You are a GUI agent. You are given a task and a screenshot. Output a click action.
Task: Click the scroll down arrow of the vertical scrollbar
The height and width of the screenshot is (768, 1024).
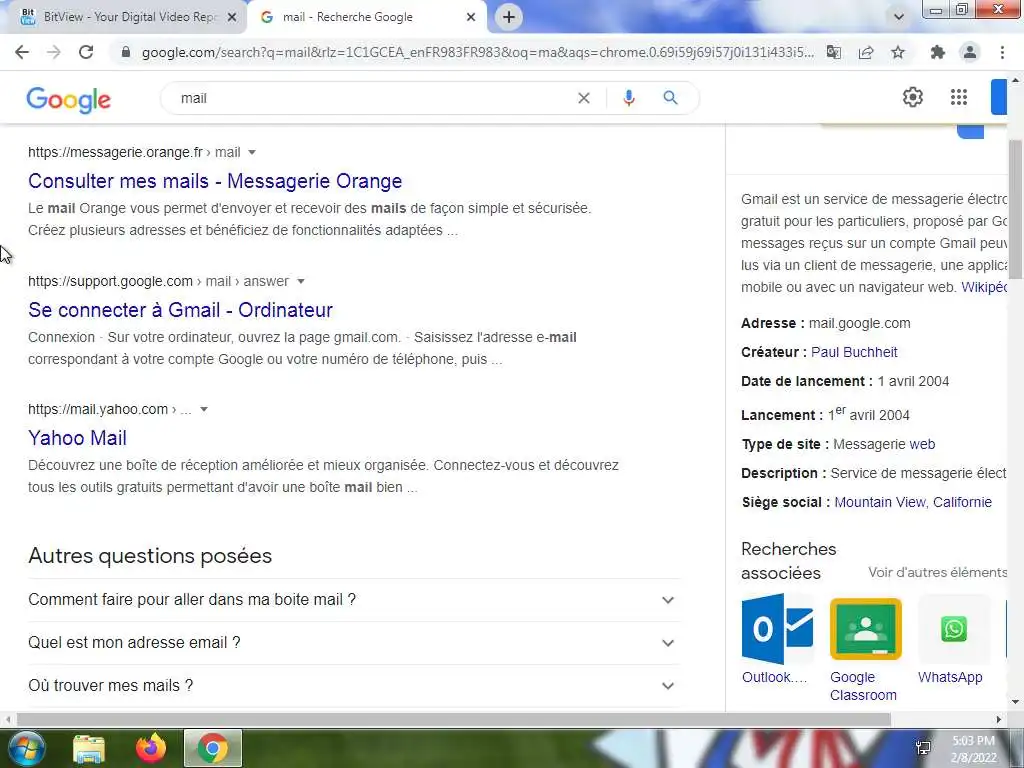point(1016,703)
